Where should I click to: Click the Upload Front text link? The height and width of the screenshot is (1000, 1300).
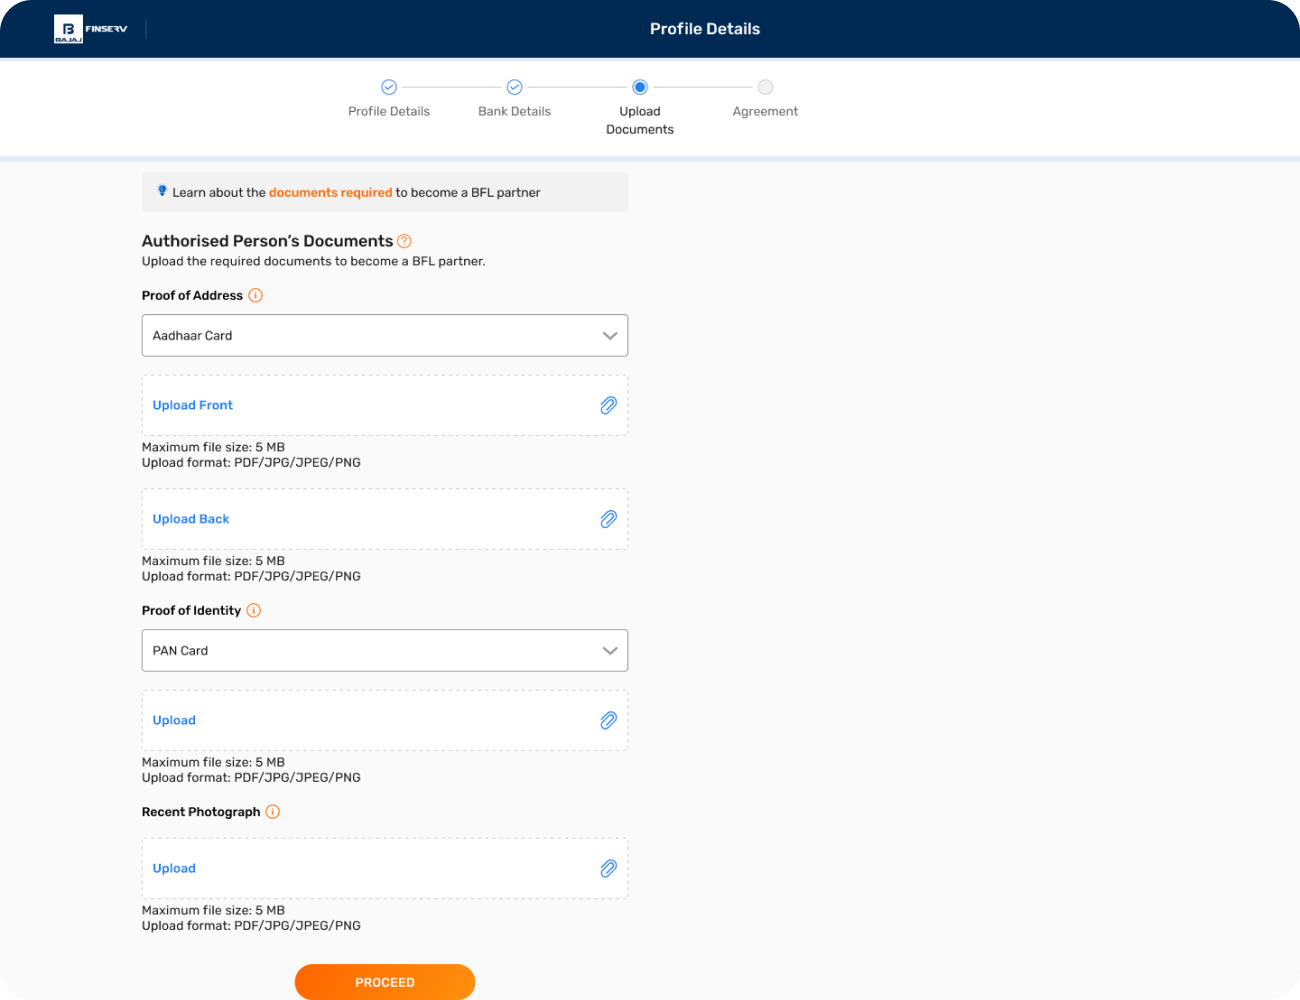coord(193,405)
